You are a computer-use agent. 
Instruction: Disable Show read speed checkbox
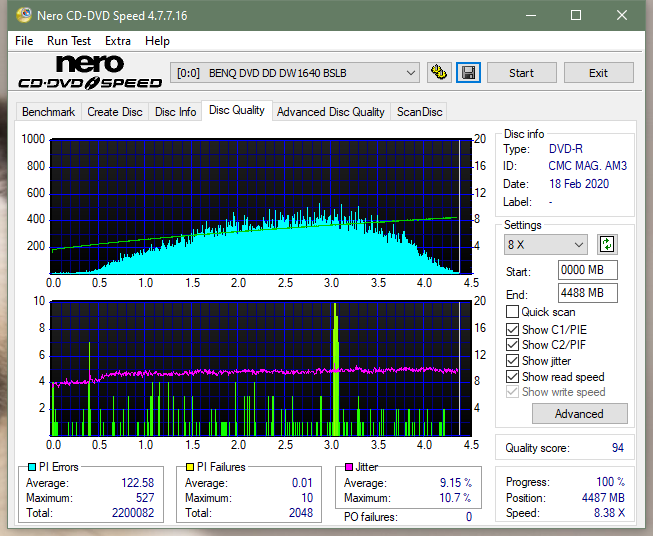tap(512, 376)
